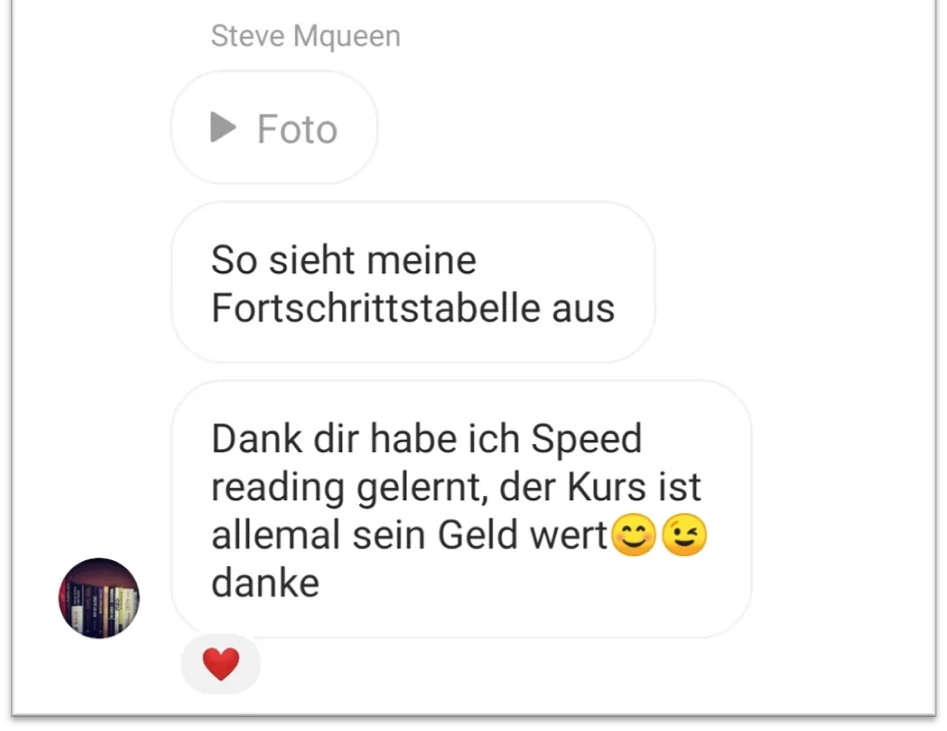Click the word 'Foto' label
This screenshot has width=947, height=731.
pos(297,129)
